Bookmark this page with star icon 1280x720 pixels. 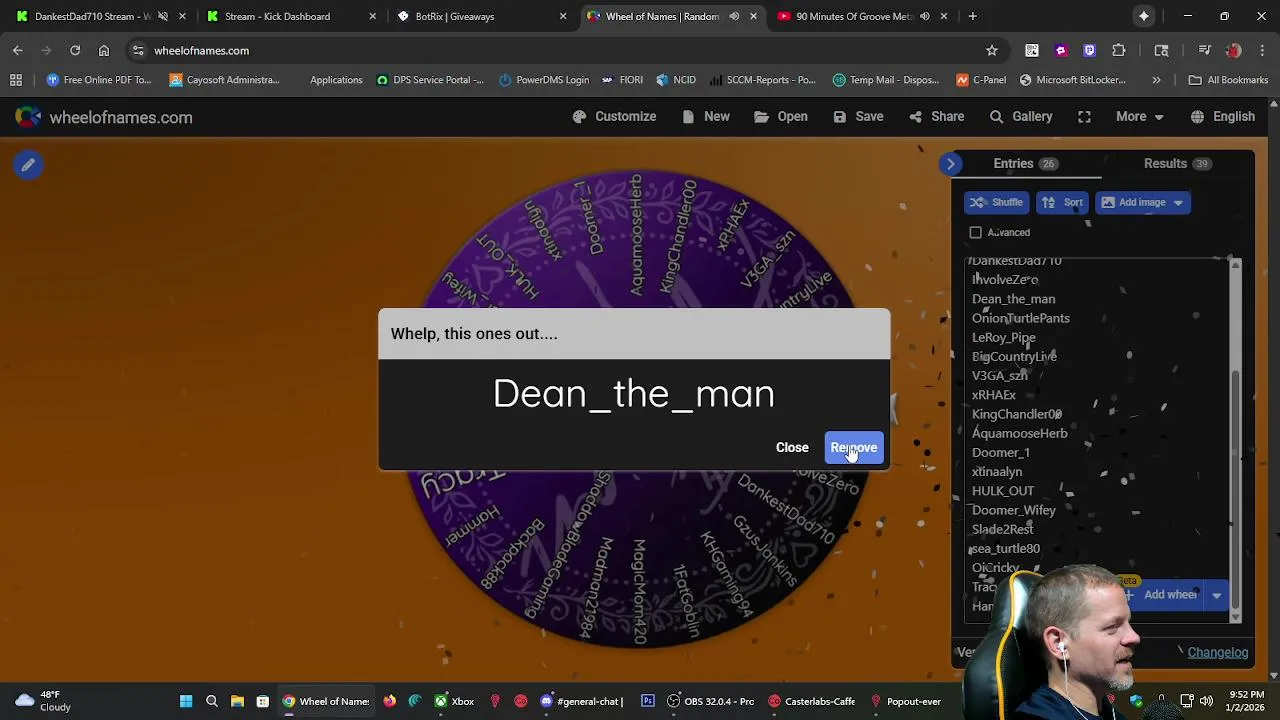point(992,50)
